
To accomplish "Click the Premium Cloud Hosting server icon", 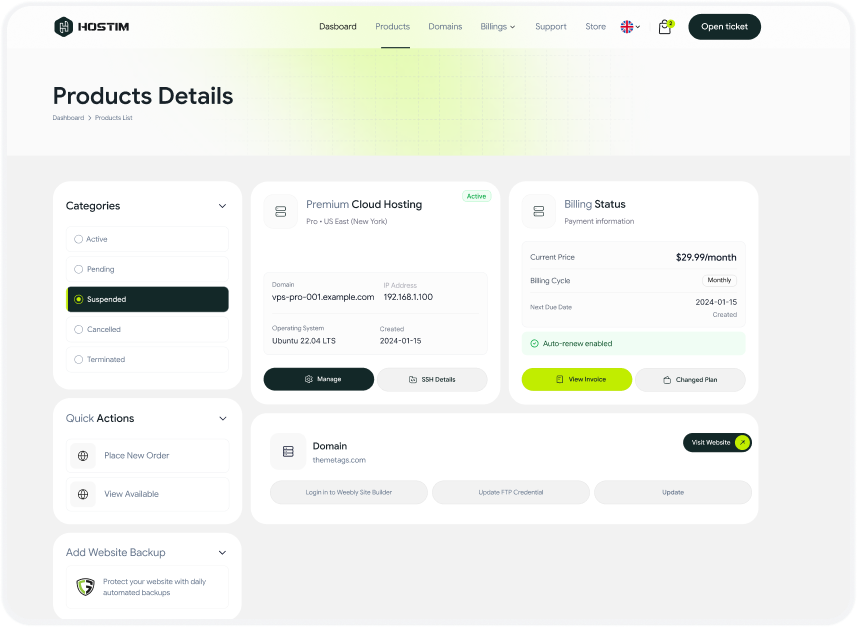I will click(280, 211).
